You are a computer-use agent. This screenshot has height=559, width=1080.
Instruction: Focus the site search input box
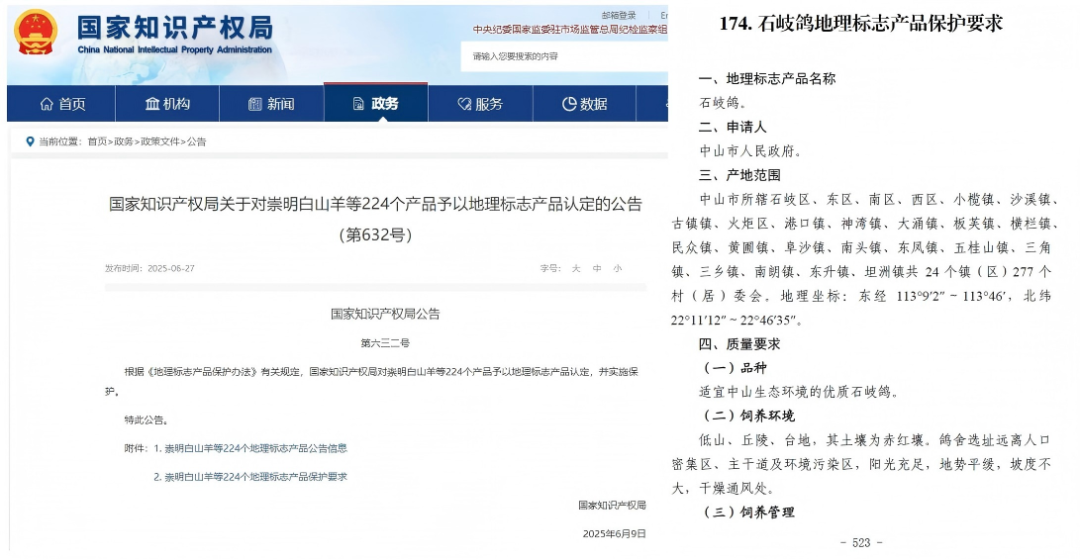click(x=566, y=56)
